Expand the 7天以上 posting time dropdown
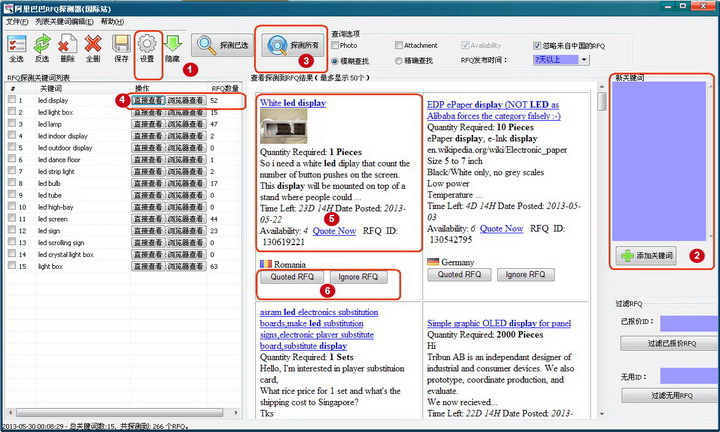Image resolution: width=720 pixels, height=432 pixels. coord(584,60)
